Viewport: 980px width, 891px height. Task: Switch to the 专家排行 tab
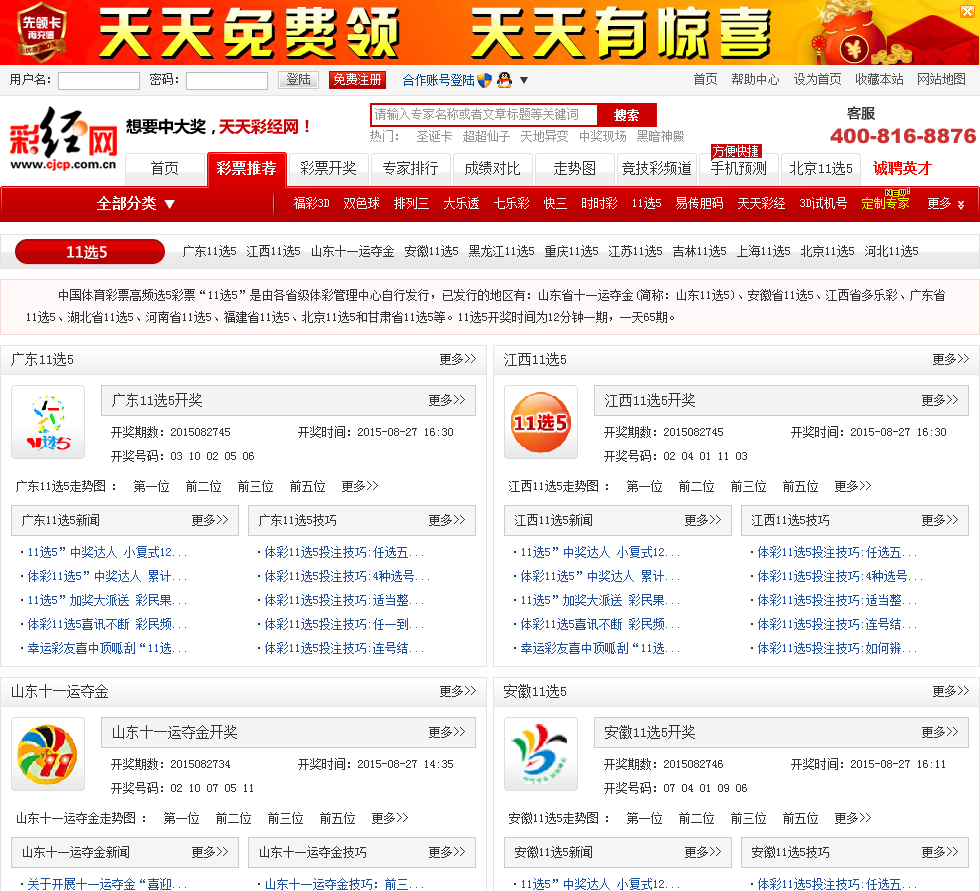coord(410,169)
